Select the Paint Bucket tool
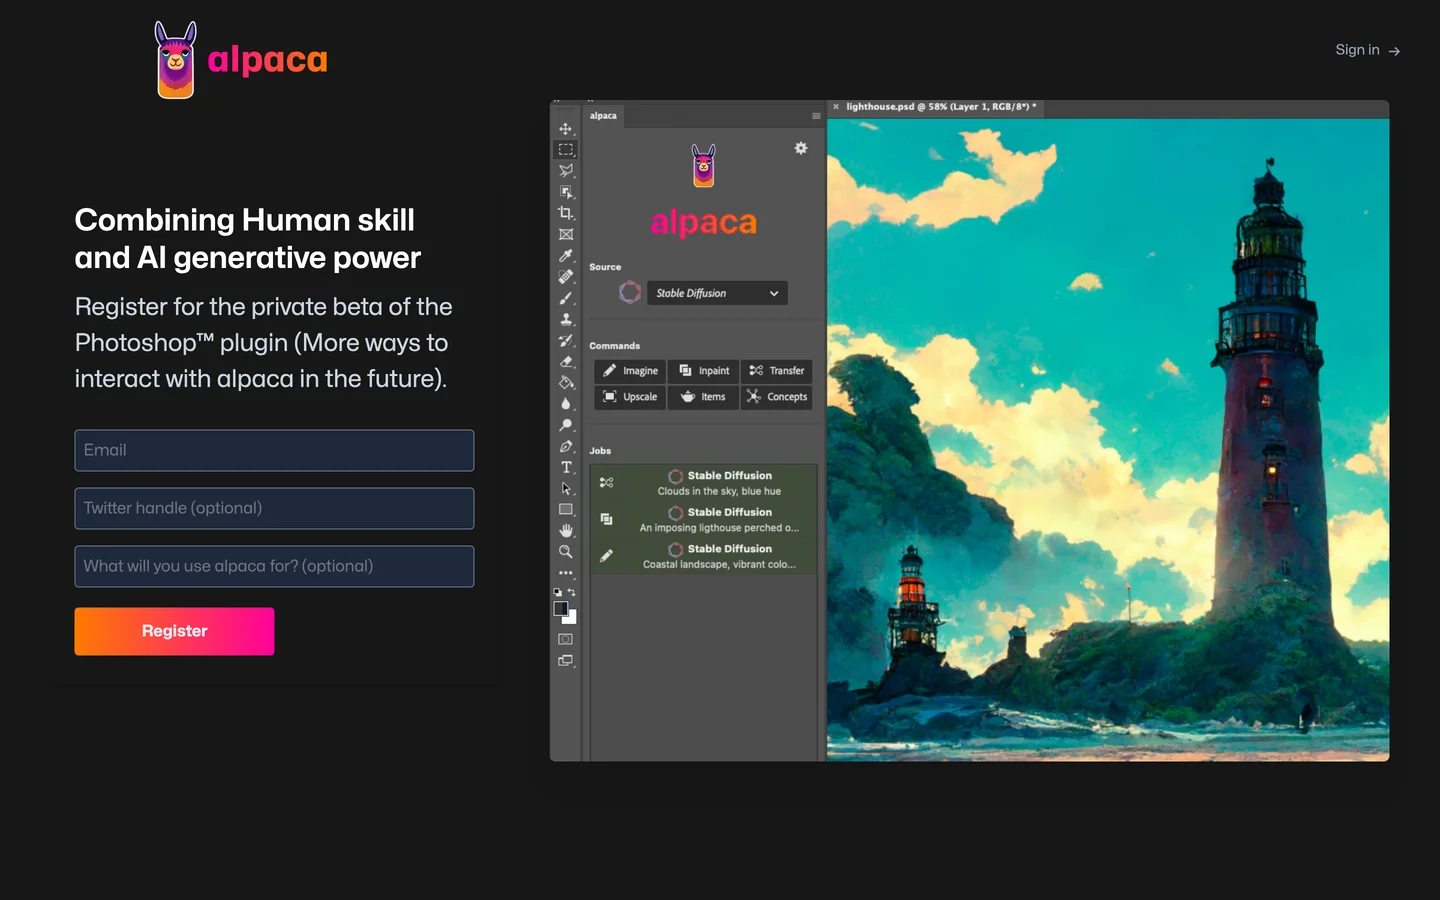Screen dimensions: 1440x900 (566, 383)
